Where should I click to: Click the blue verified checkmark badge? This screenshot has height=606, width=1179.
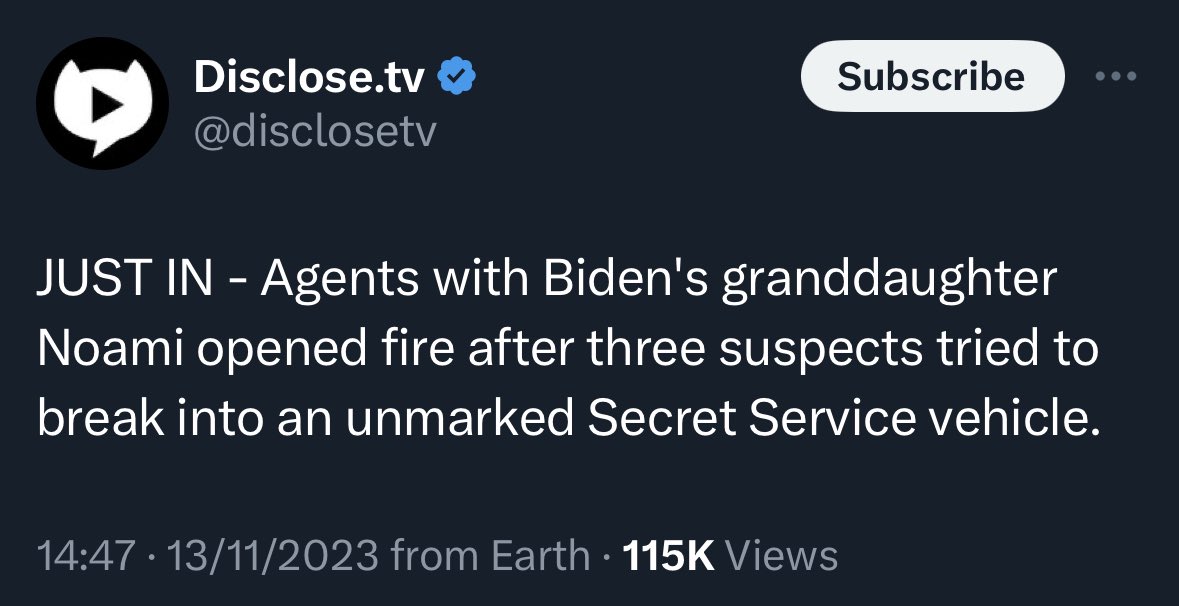[456, 77]
